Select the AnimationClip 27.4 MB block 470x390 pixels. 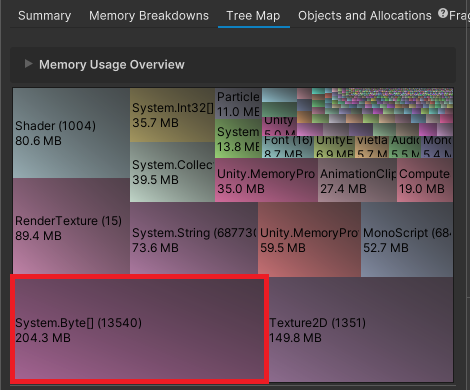357,180
